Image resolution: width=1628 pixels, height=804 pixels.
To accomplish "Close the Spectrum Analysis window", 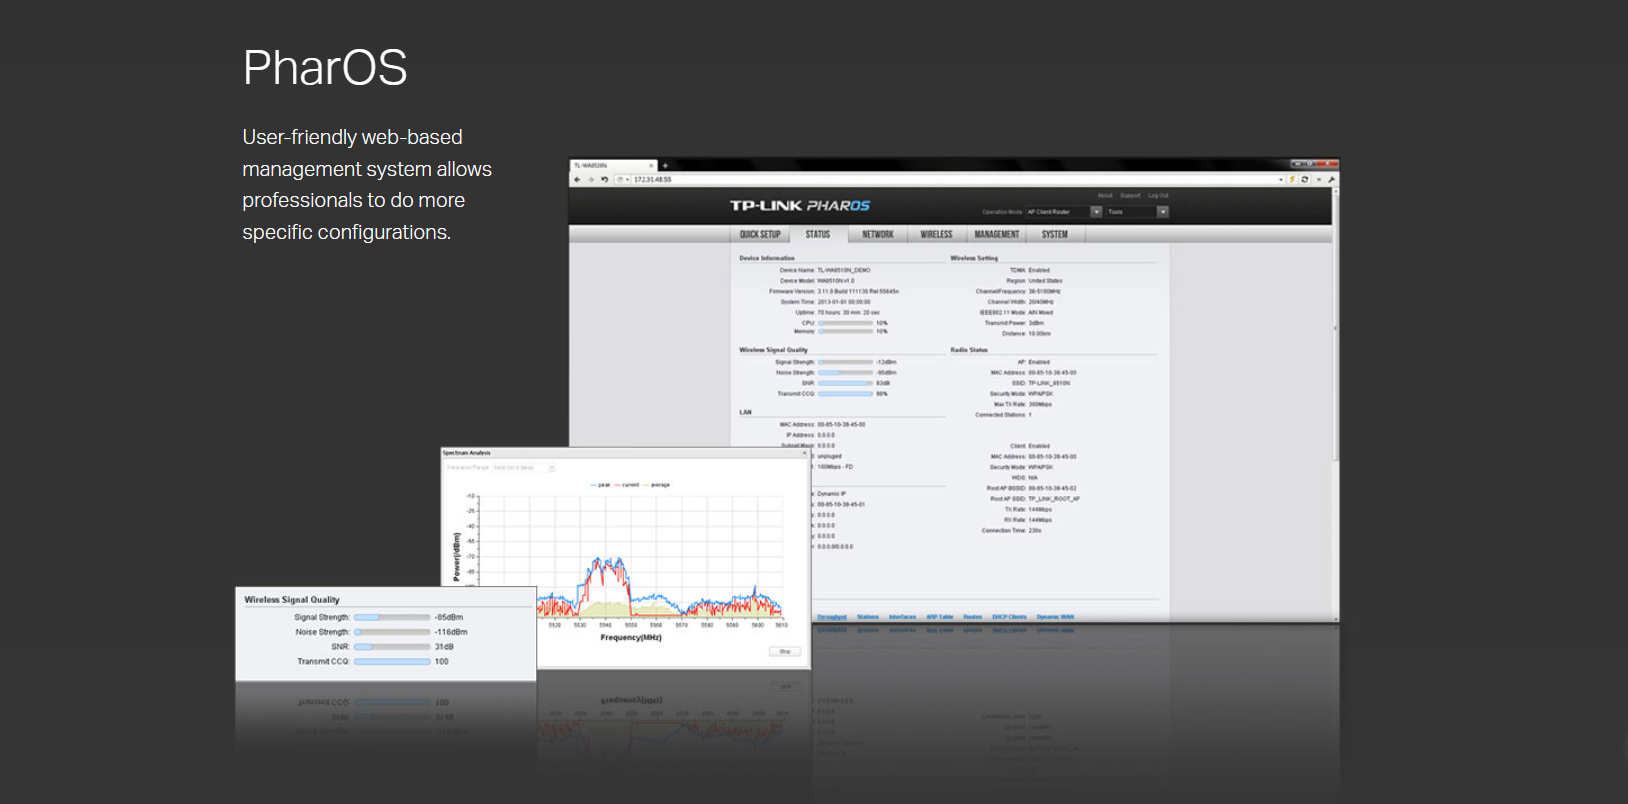I will click(x=804, y=453).
